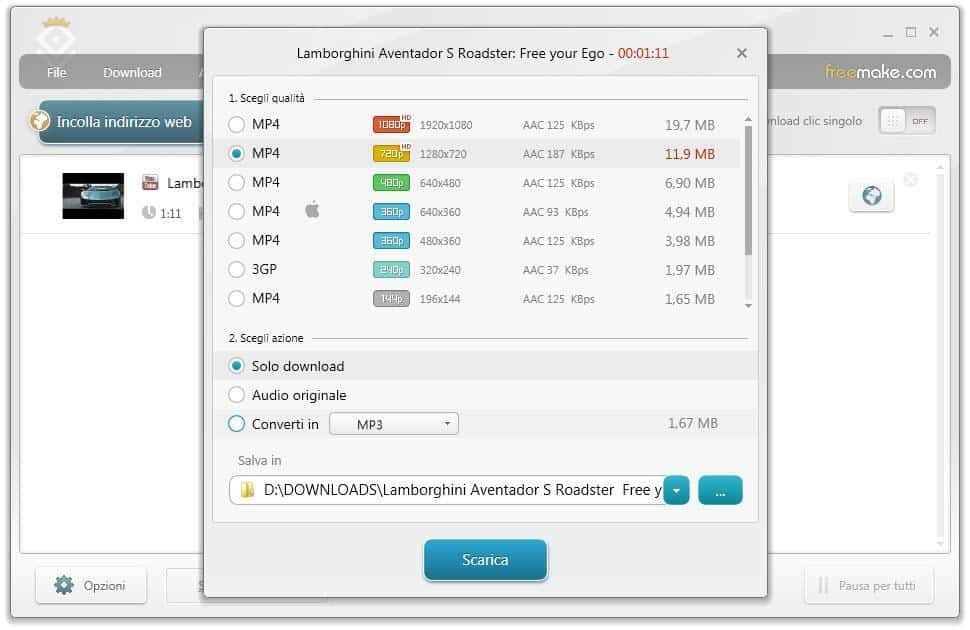Remove the Lamborghini item with the X icon
Image resolution: width=970 pixels, height=630 pixels.
[x=911, y=179]
